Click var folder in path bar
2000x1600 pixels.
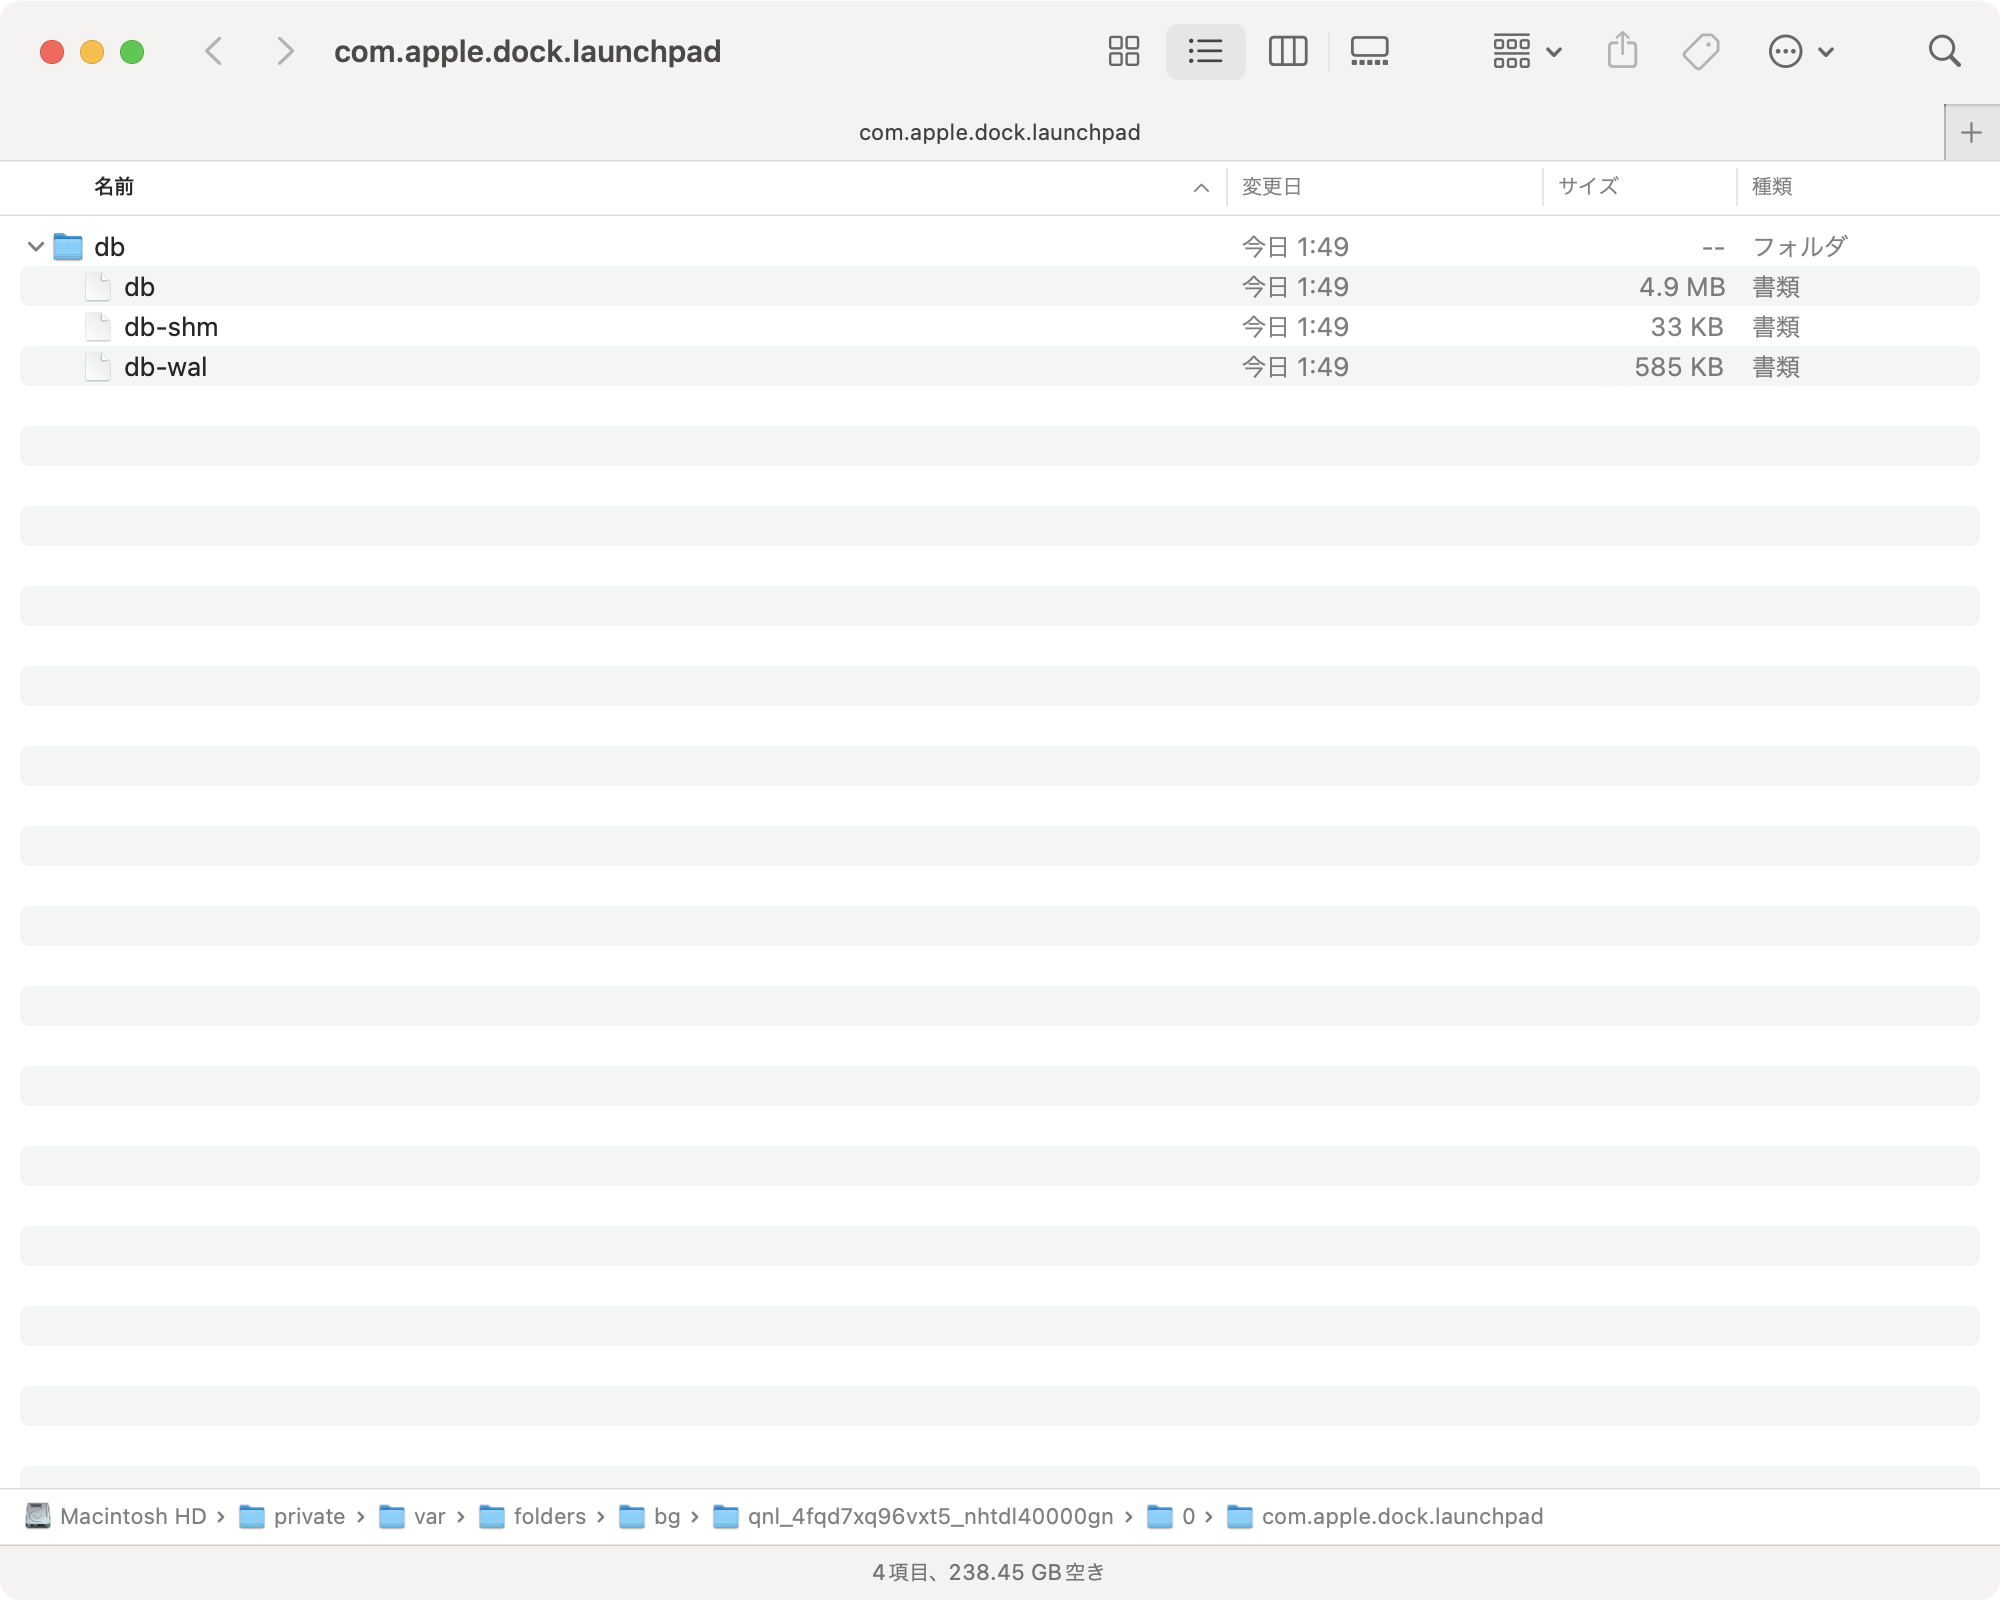coord(412,1516)
